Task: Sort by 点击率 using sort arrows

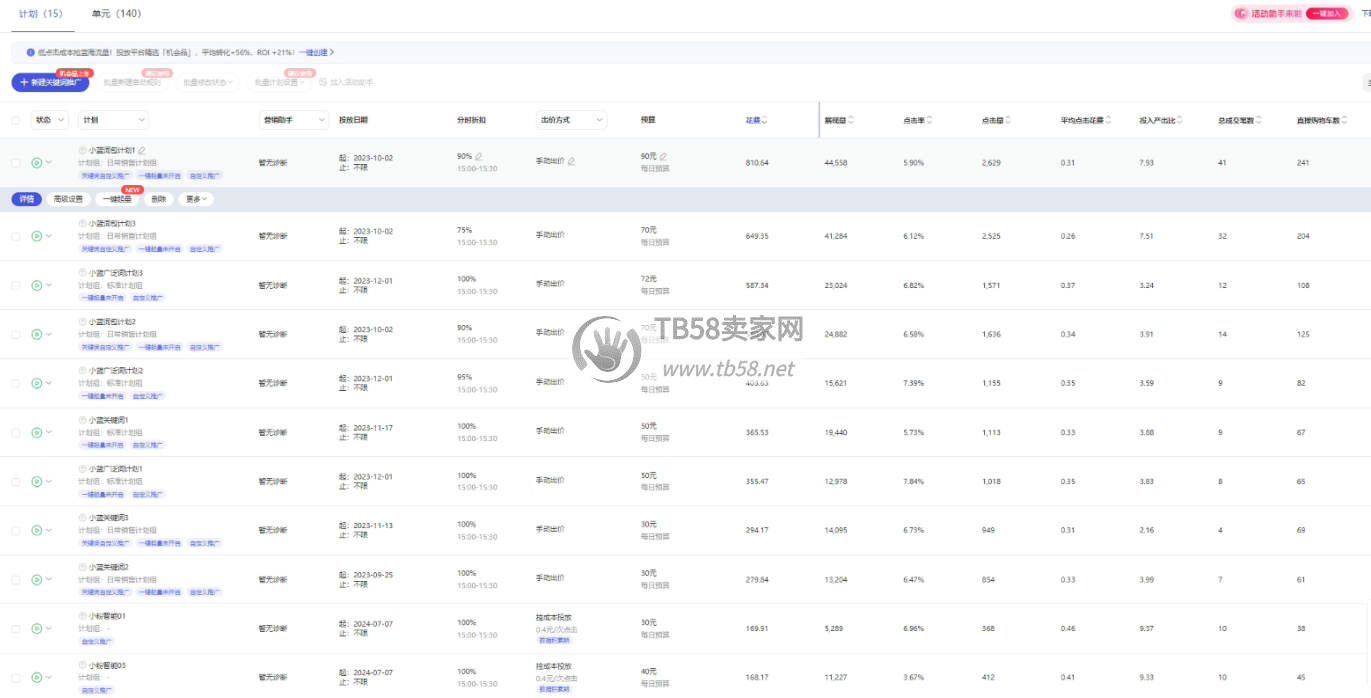Action: tap(929, 120)
